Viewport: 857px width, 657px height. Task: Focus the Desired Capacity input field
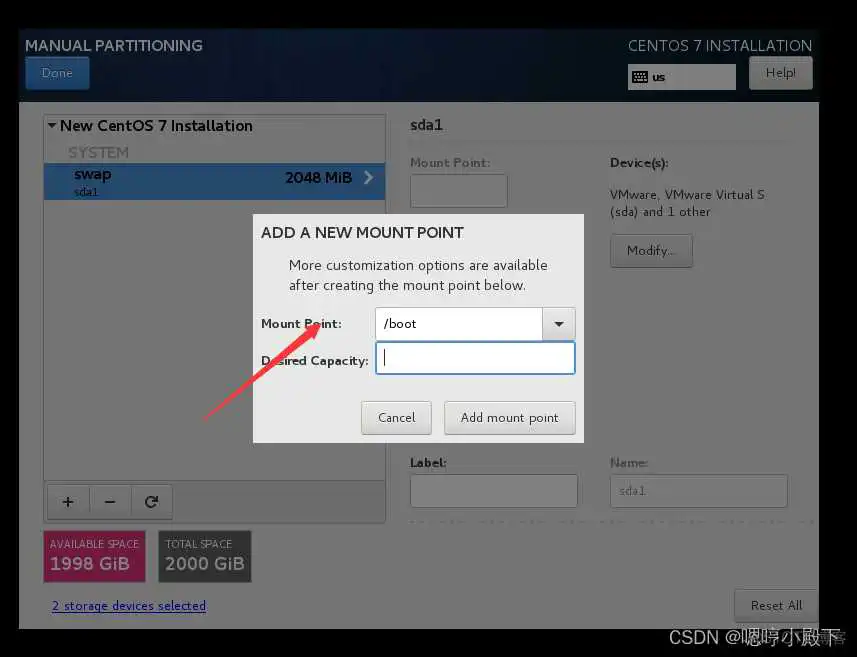[x=475, y=359]
